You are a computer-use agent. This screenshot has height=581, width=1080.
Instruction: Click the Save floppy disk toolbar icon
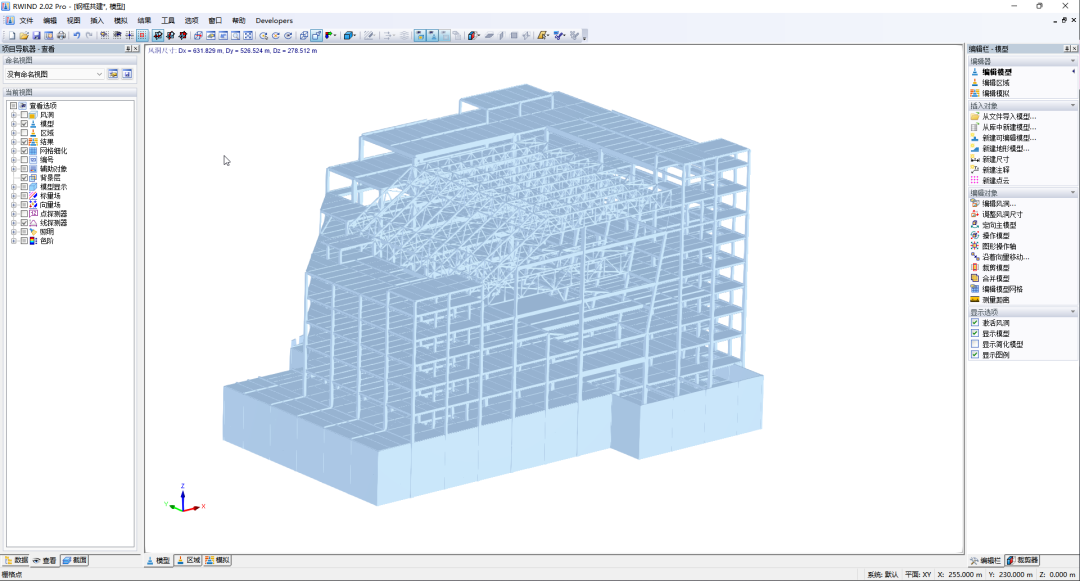click(x=36, y=35)
